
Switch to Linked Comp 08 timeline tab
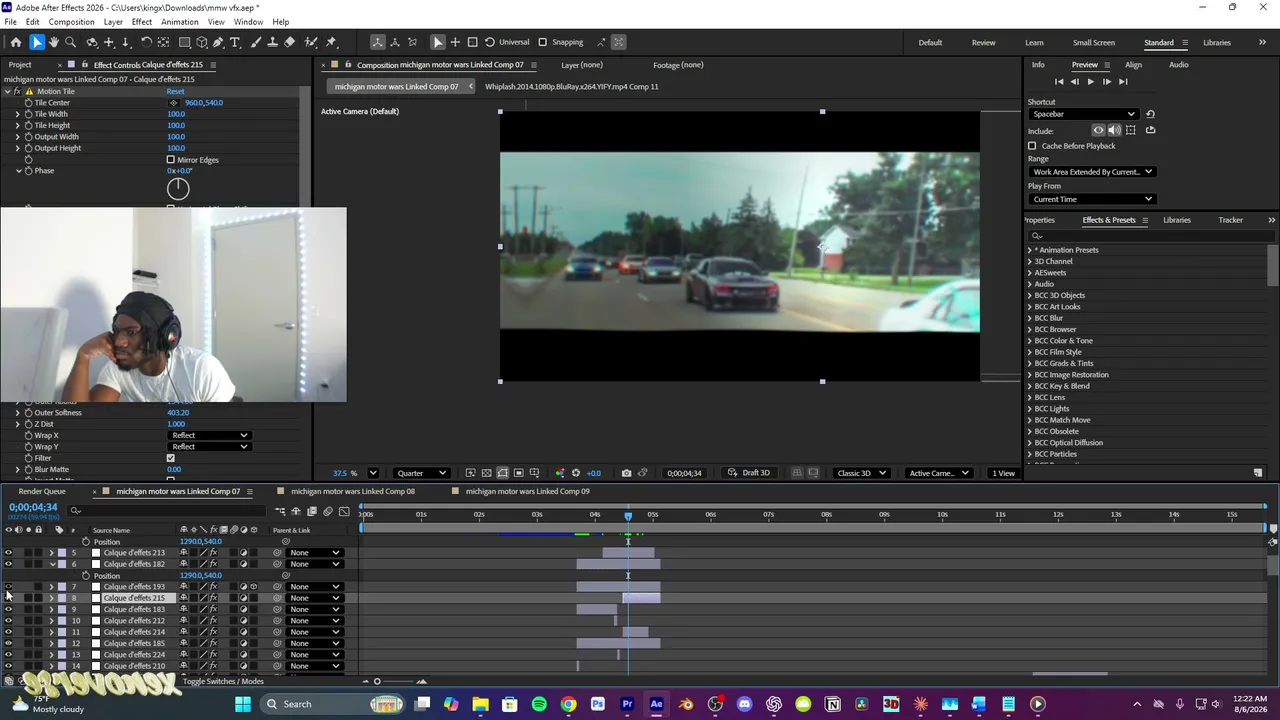click(x=353, y=491)
